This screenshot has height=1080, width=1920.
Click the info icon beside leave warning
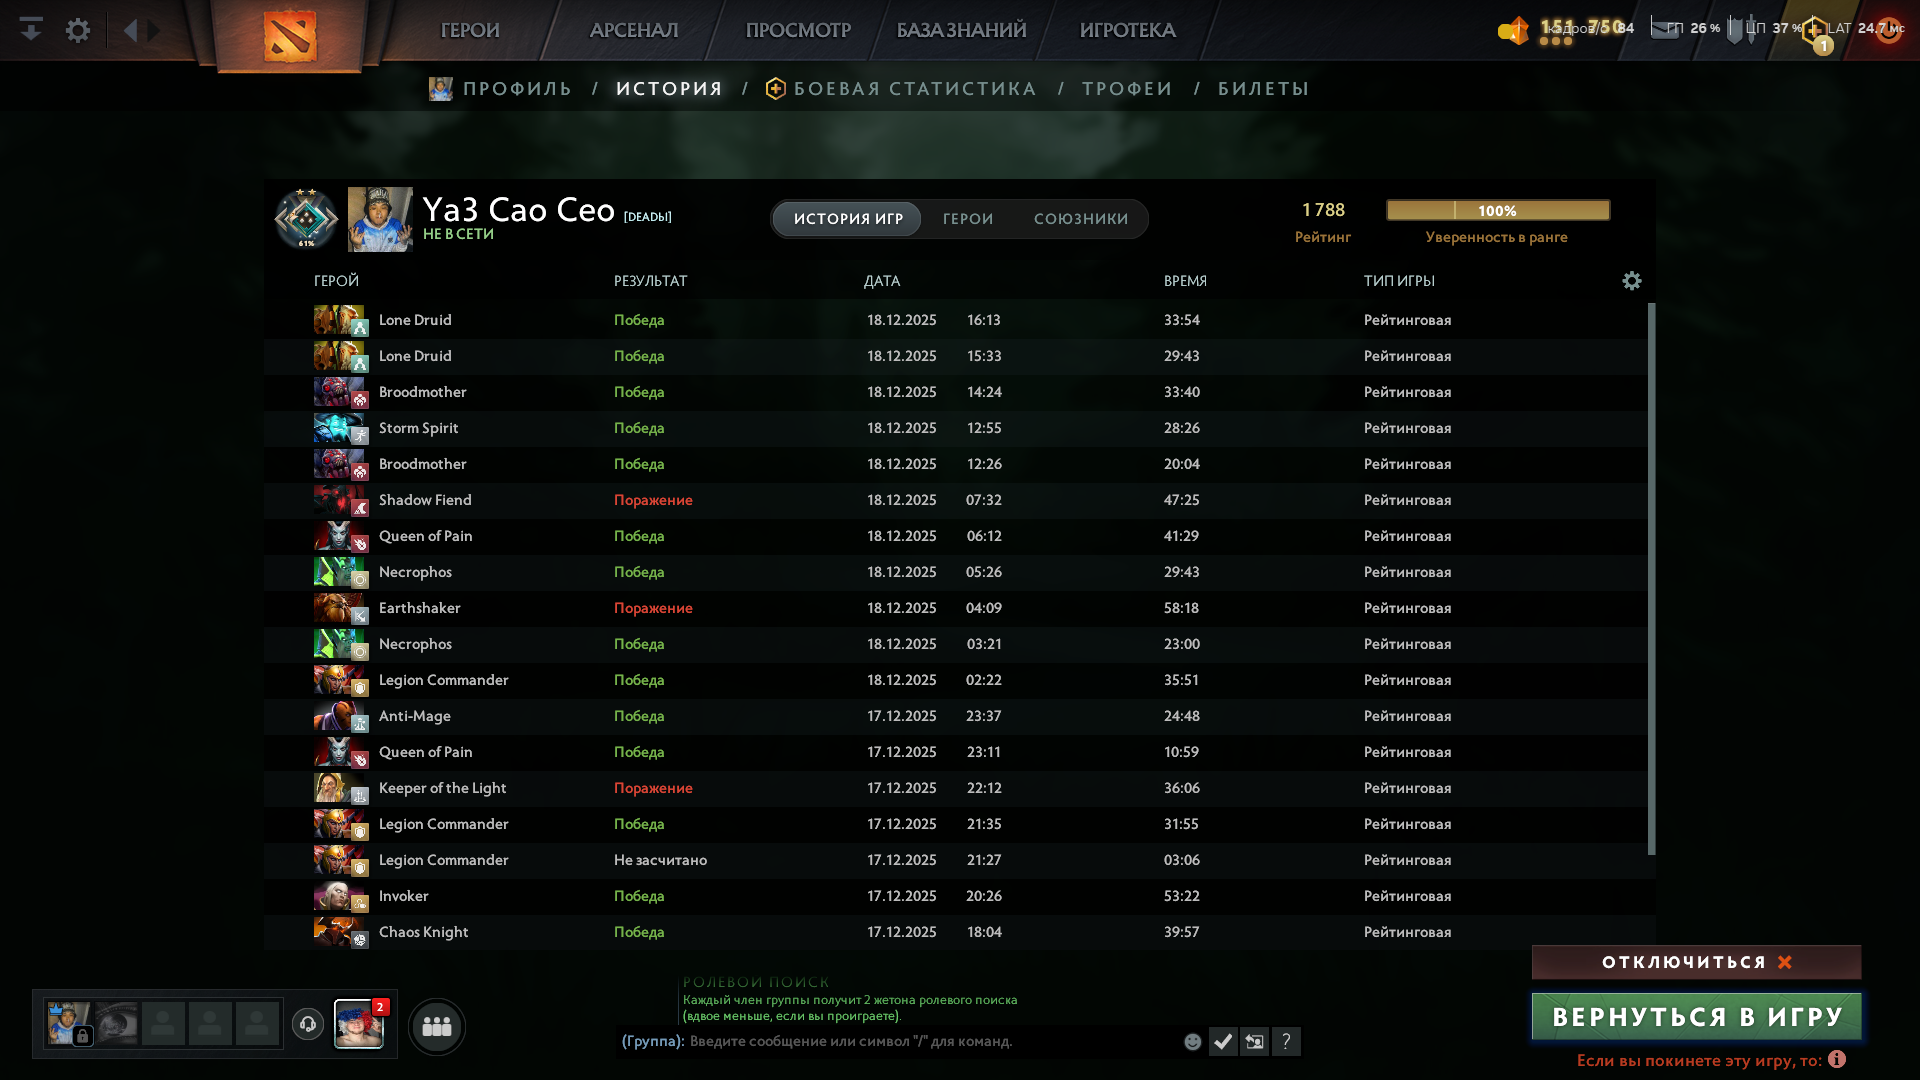[x=1837, y=1059]
